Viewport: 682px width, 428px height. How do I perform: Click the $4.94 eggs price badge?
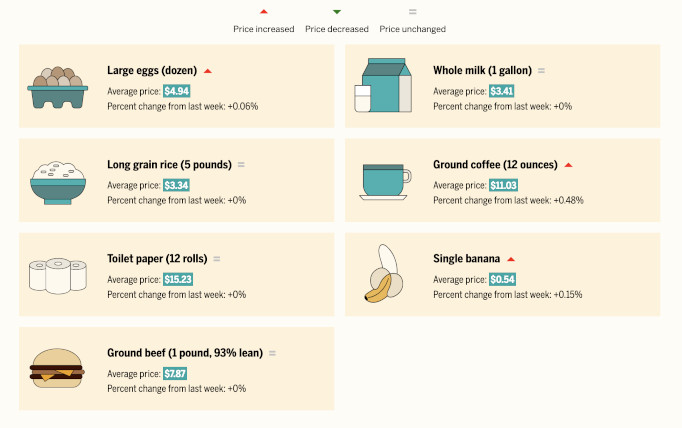pyautogui.click(x=177, y=91)
